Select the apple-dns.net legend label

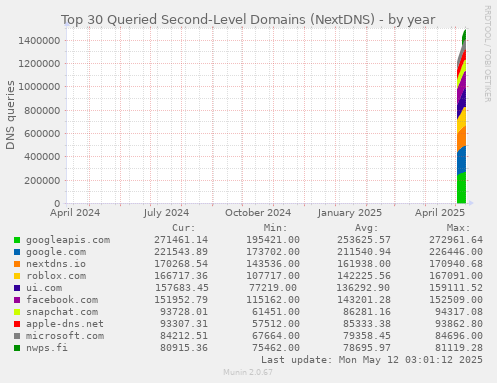tap(65, 324)
